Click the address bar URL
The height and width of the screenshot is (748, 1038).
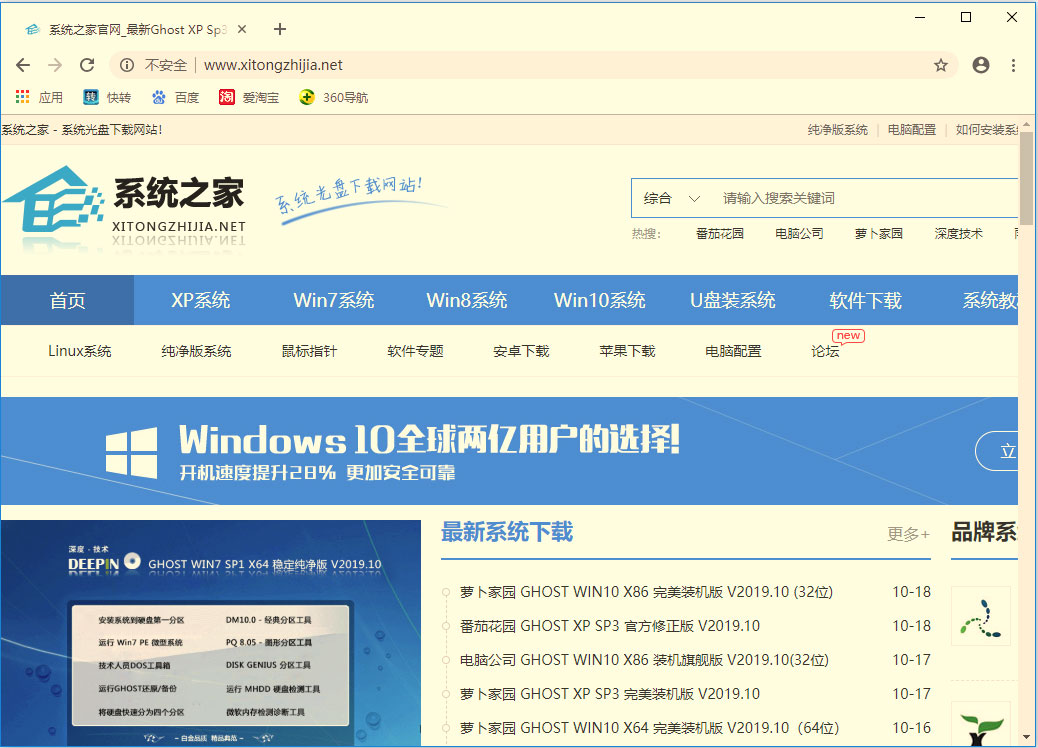[x=273, y=65]
